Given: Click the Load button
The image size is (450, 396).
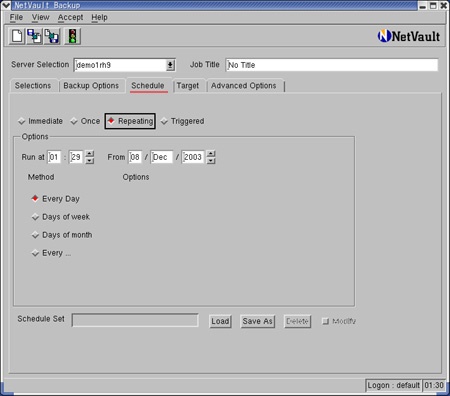Looking at the screenshot, I should pyautogui.click(x=220, y=321).
